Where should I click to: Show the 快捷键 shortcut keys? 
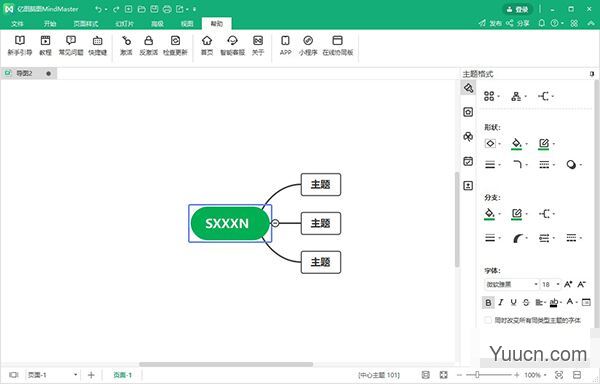[98, 46]
